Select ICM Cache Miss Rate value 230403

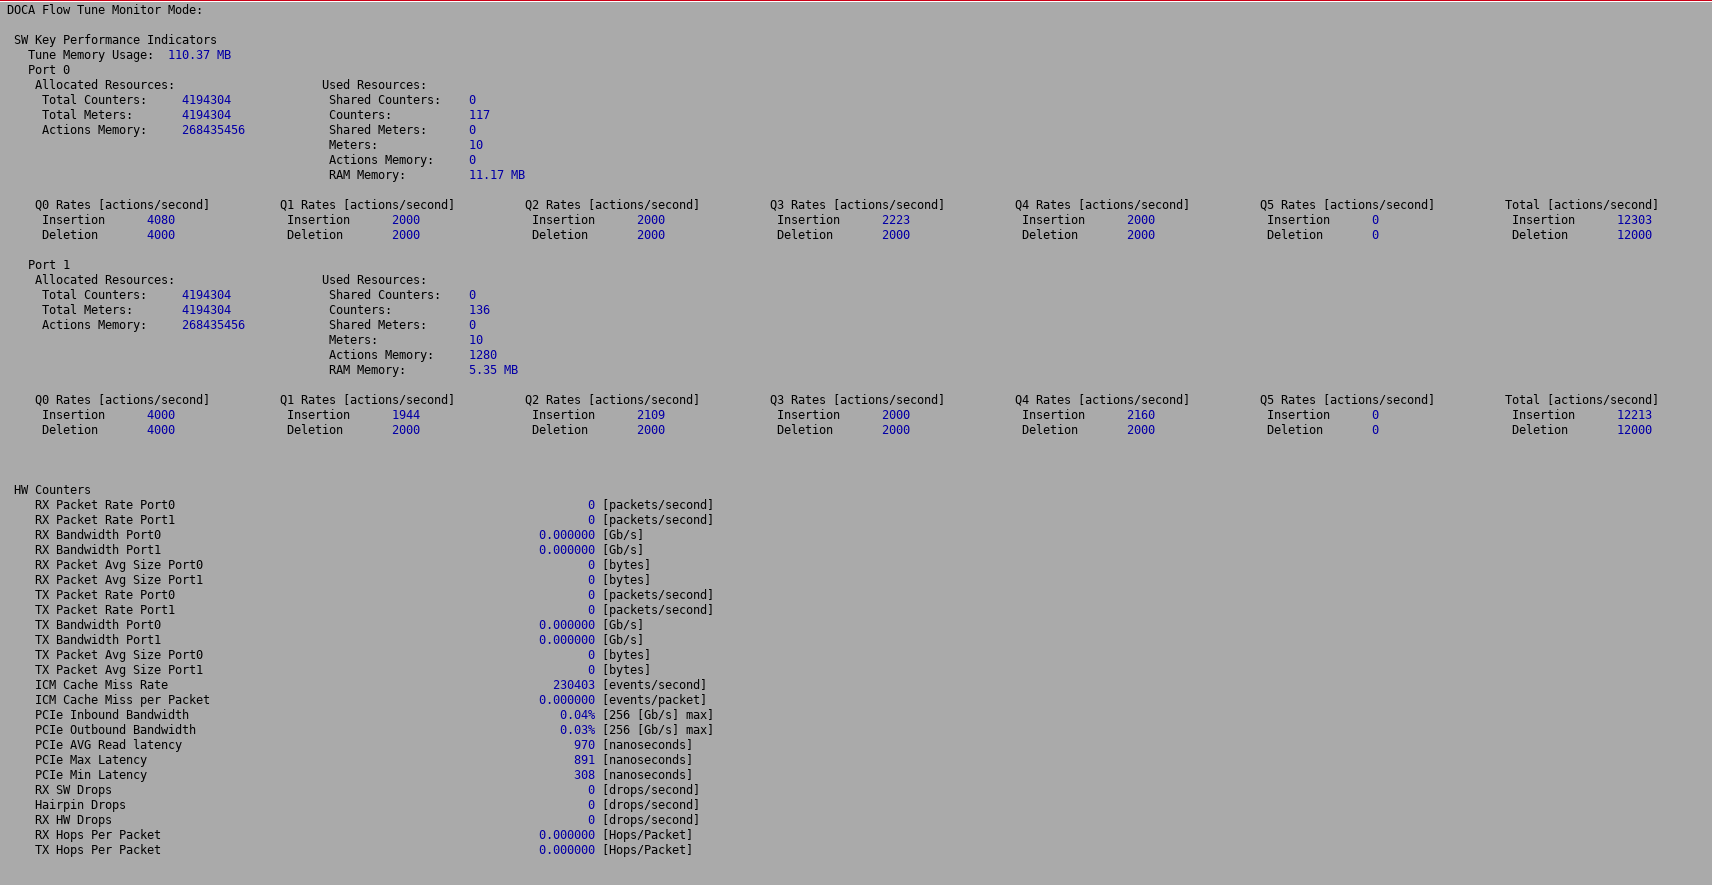[574, 685]
